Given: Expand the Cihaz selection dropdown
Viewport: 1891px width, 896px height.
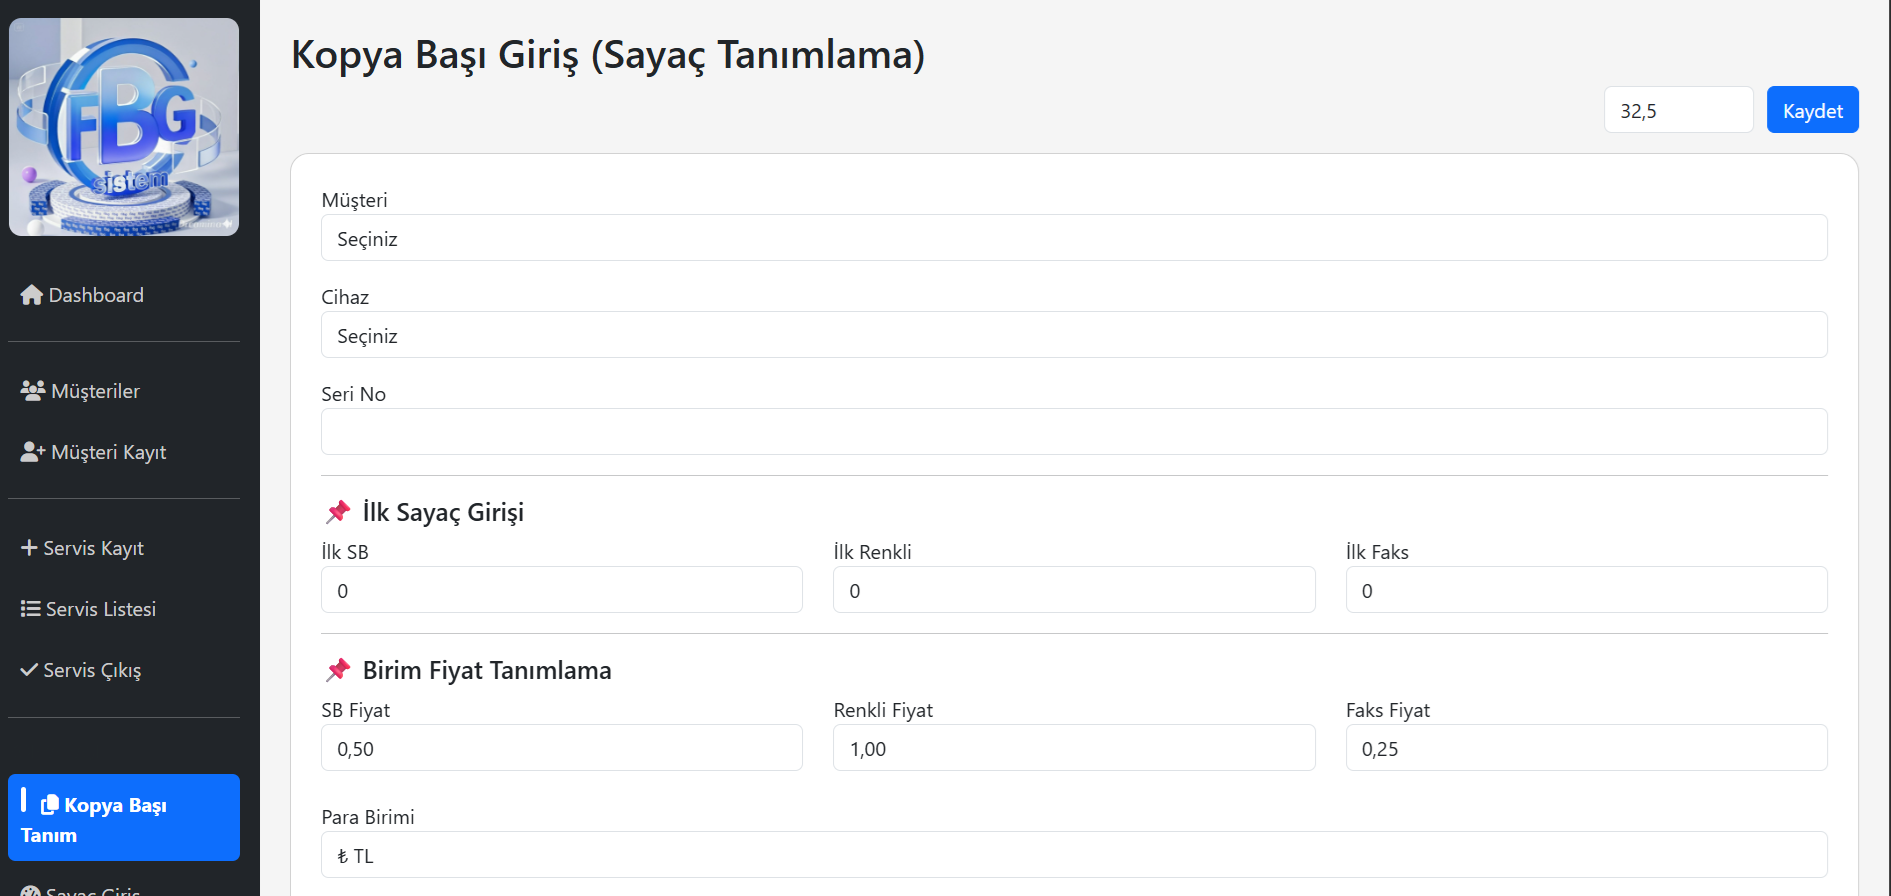Looking at the screenshot, I should point(1073,335).
